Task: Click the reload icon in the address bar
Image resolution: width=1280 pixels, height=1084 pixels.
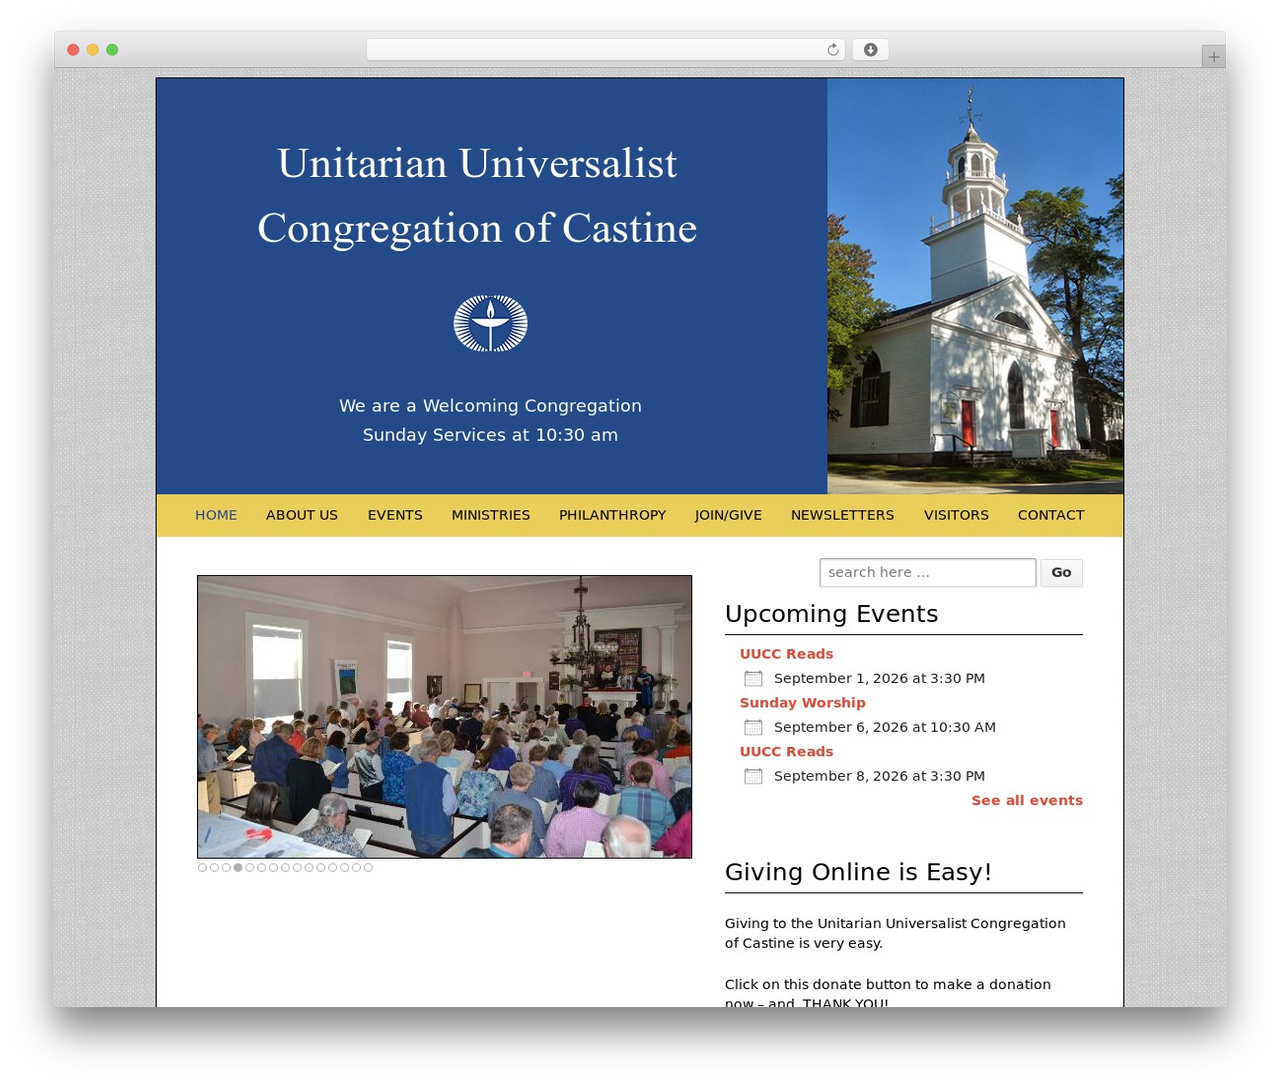Action: pos(832,50)
